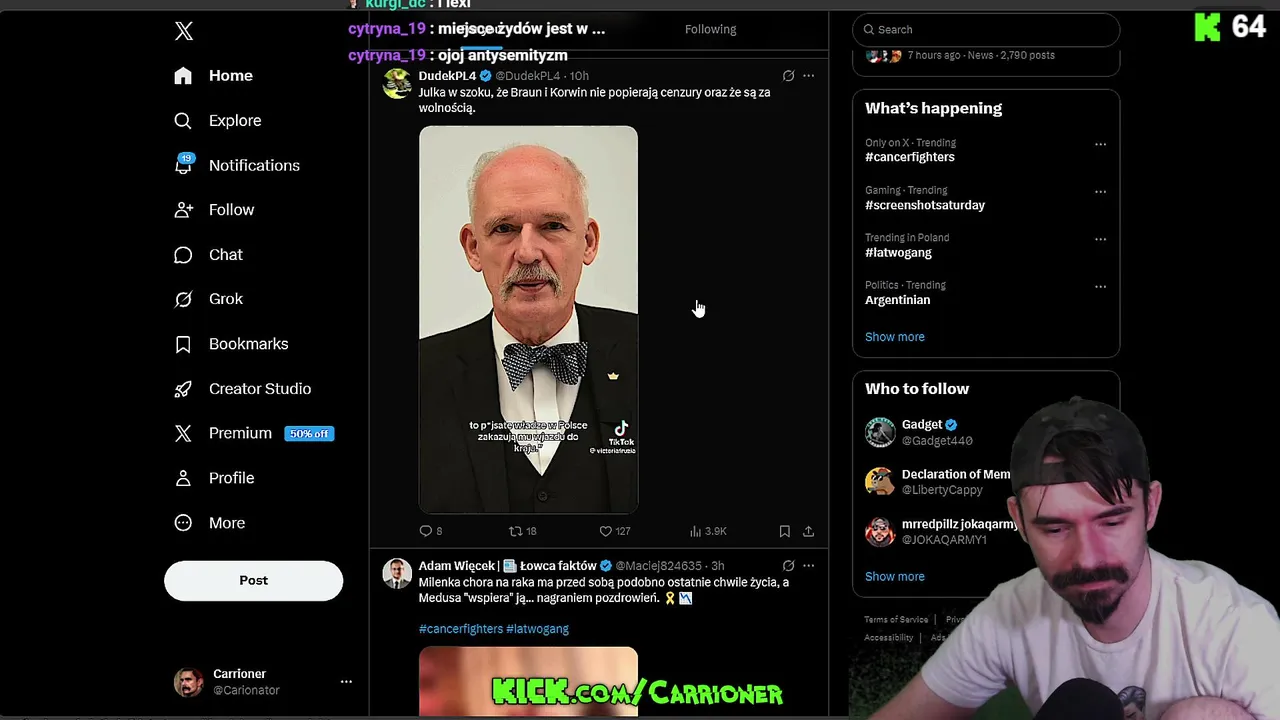Share DudekPL4's post
1280x720 pixels.
click(808, 531)
